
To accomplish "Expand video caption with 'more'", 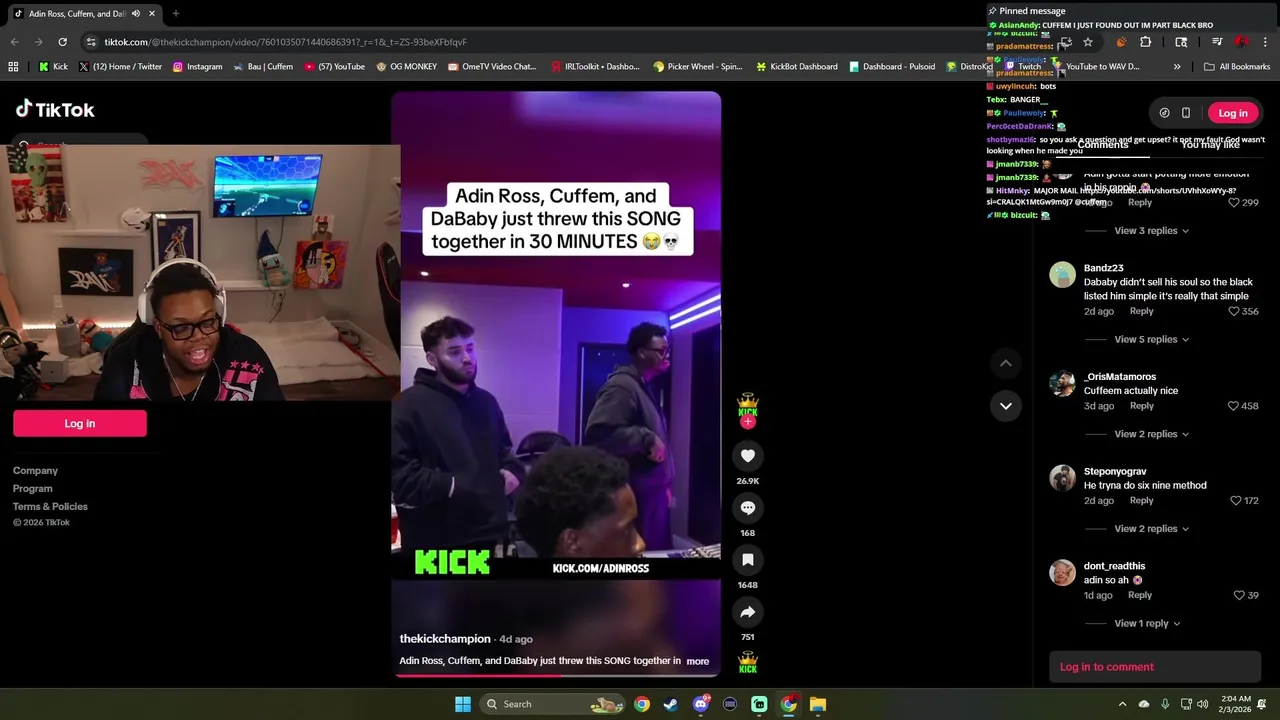I will pos(697,661).
